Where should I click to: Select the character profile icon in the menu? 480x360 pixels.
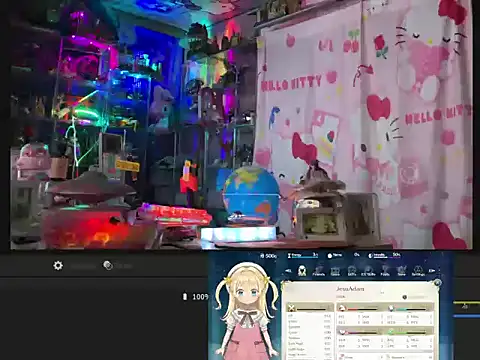point(302,270)
